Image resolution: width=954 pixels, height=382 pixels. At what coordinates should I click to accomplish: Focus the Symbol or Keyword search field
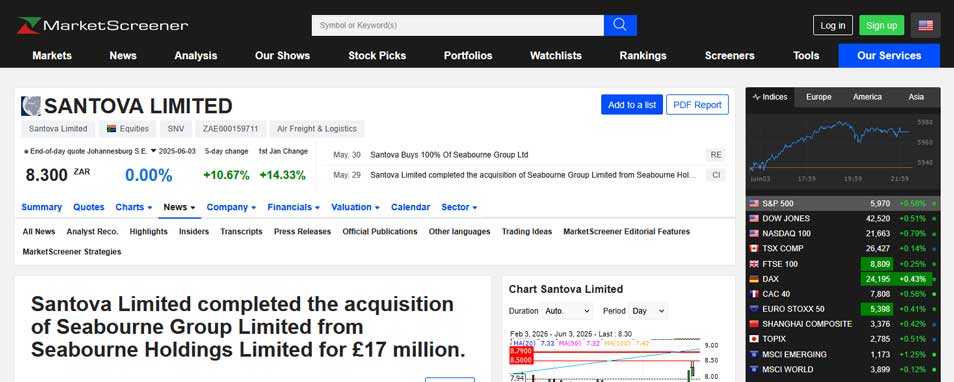point(458,25)
